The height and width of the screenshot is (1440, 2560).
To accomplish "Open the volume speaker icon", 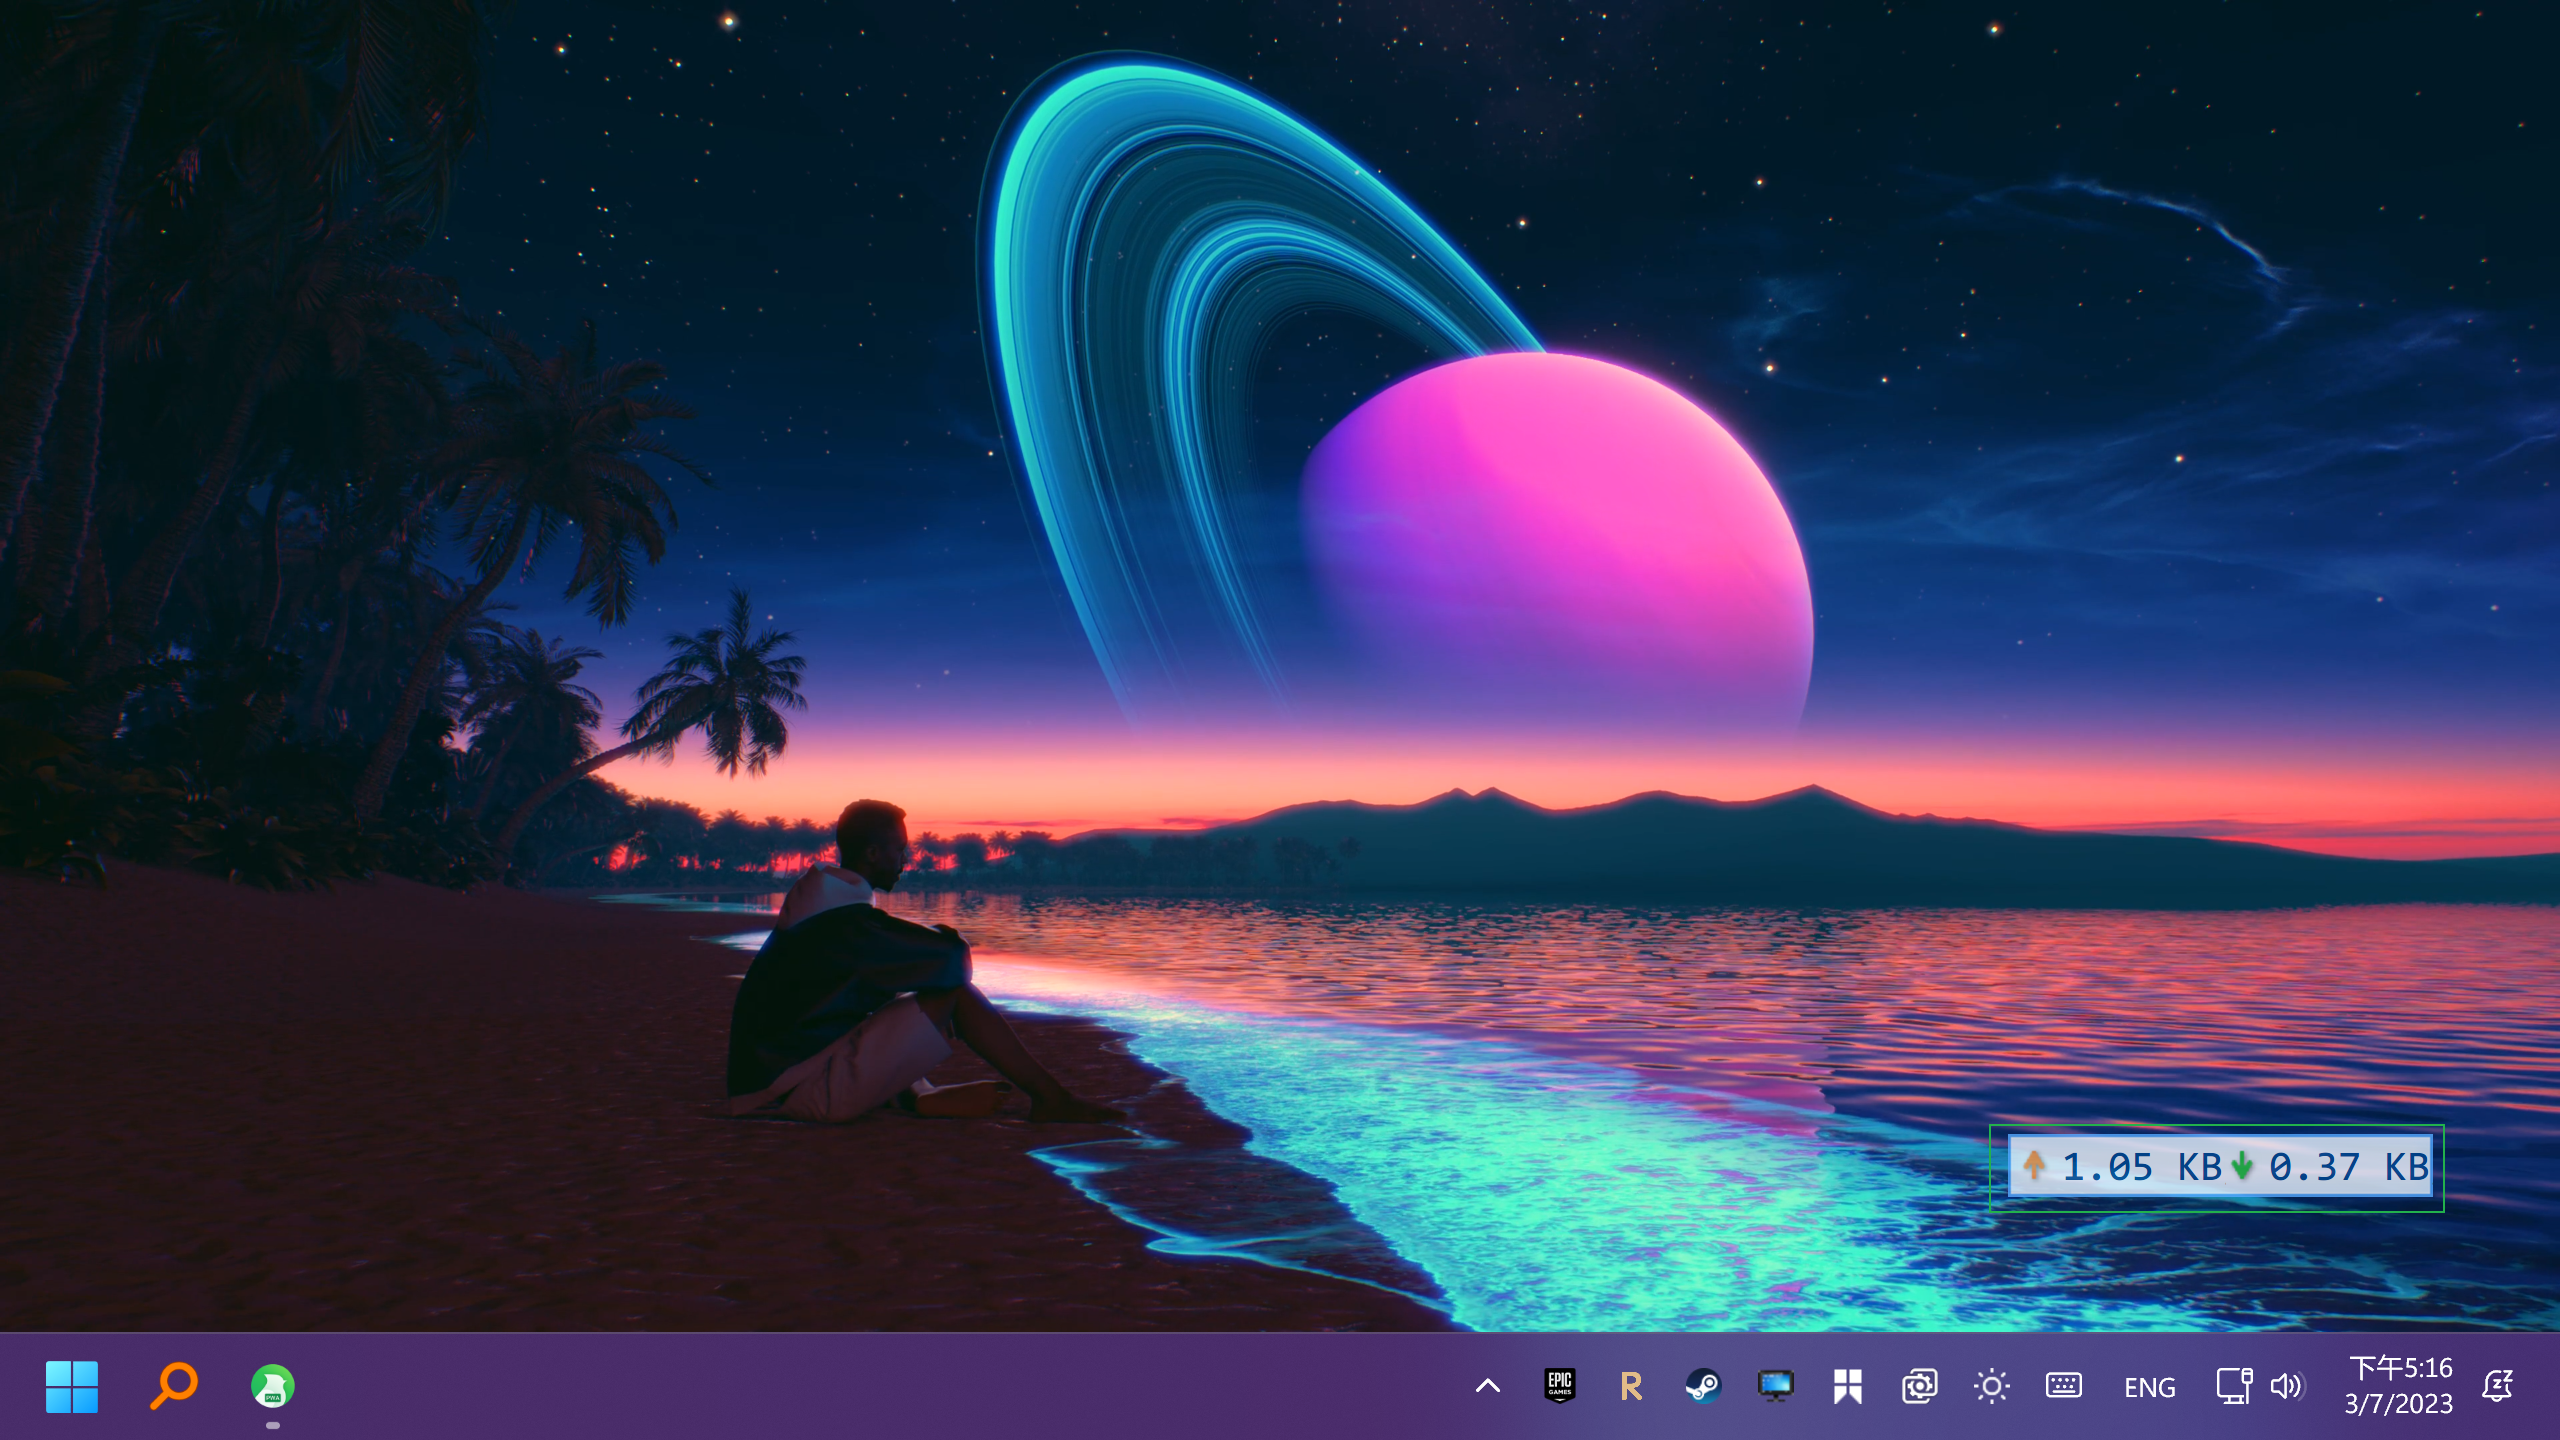I will [2286, 1386].
